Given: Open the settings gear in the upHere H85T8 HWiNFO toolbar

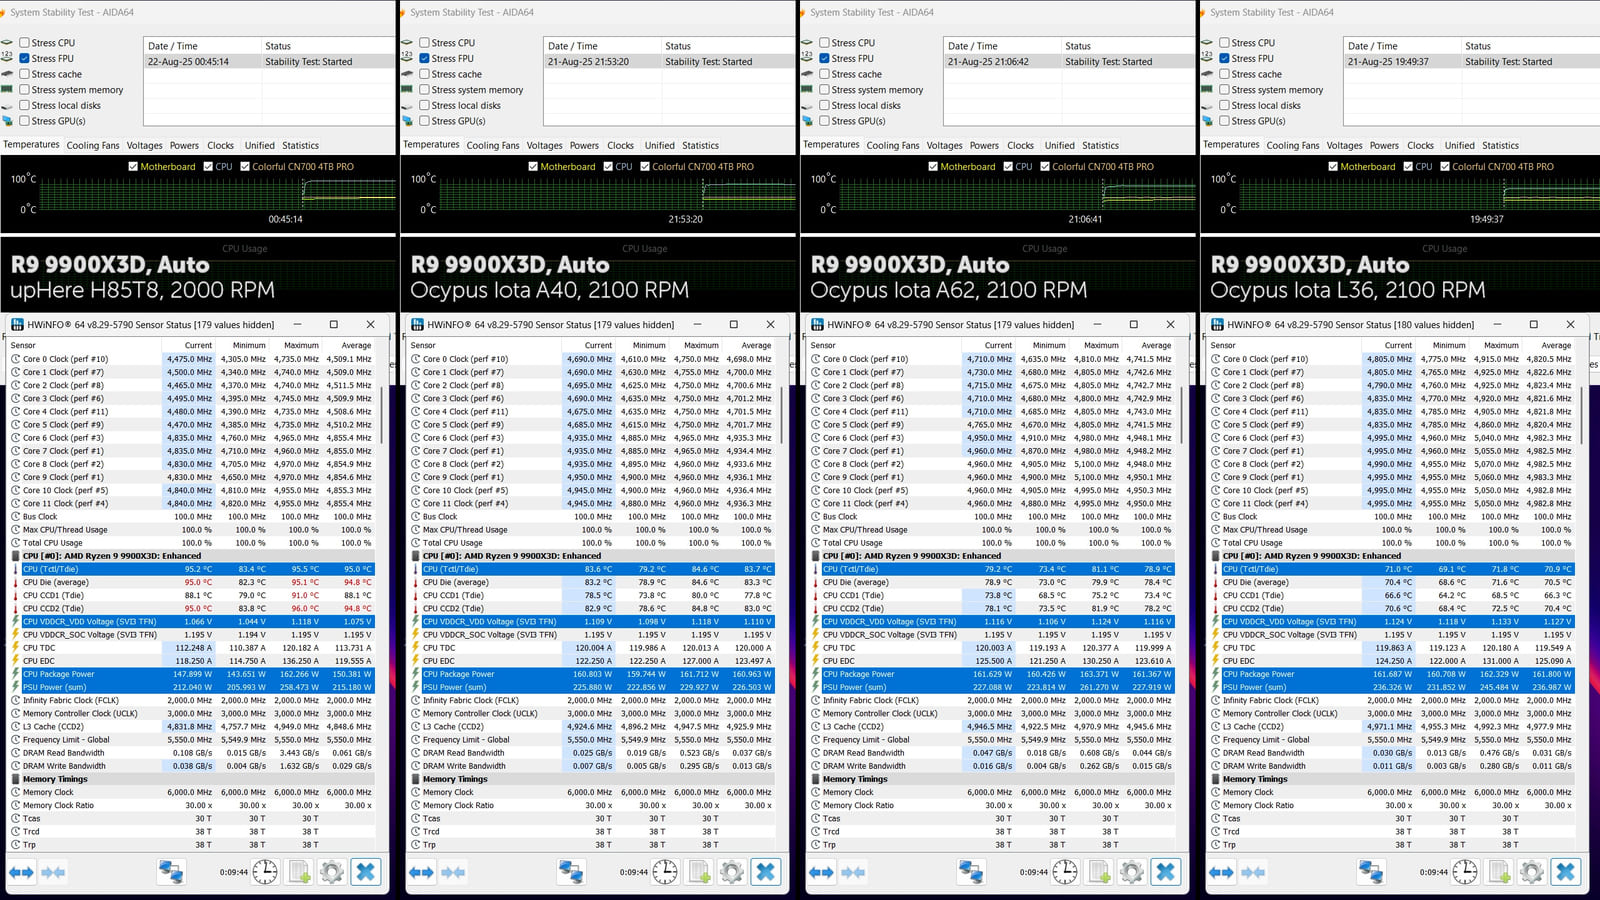Looking at the screenshot, I should click(x=332, y=872).
